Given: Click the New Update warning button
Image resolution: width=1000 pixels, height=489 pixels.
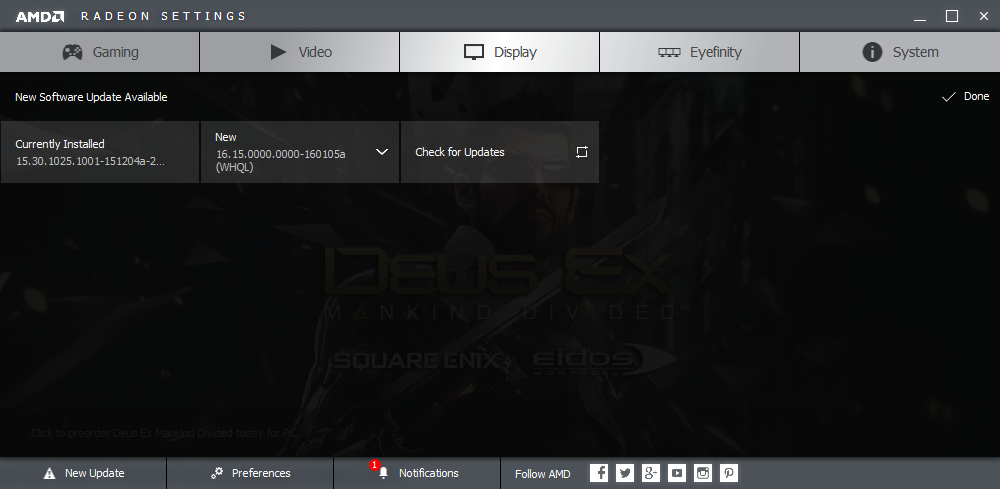Looking at the screenshot, I should (x=84, y=473).
